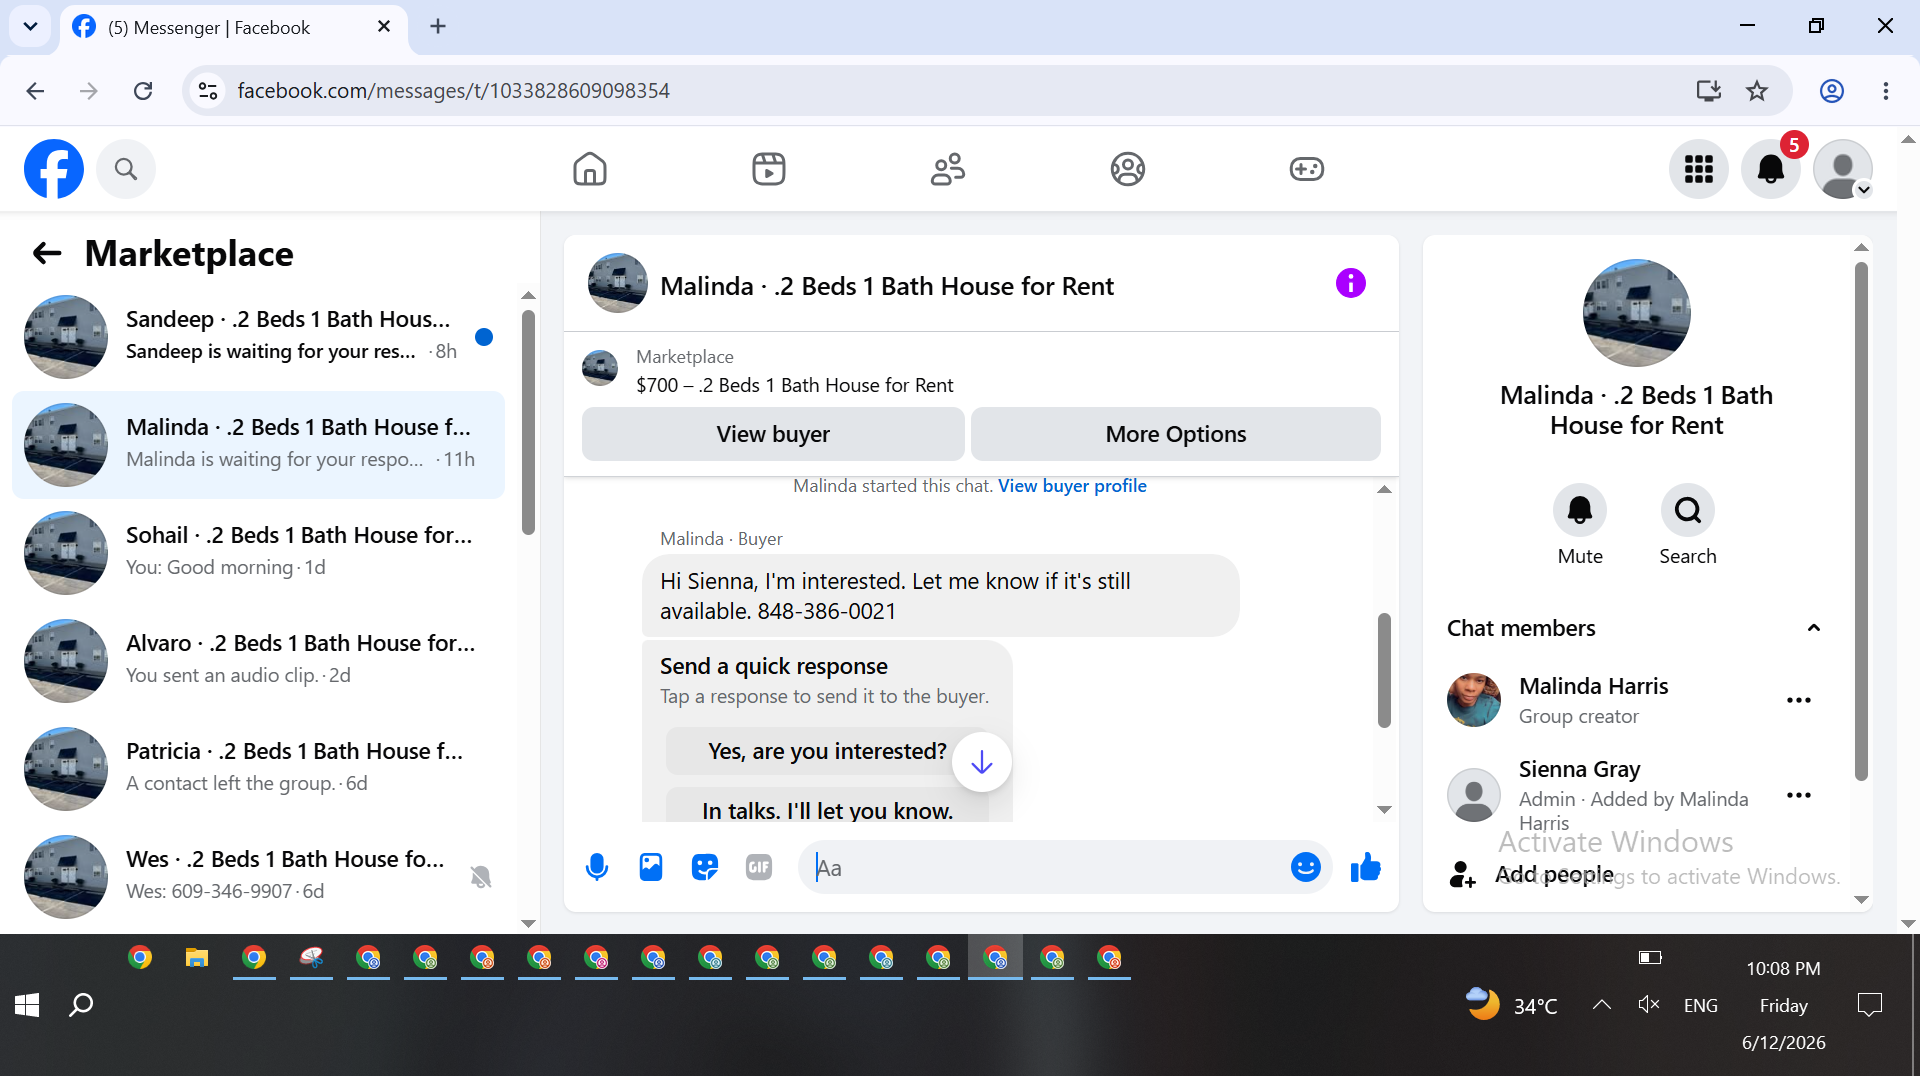The width and height of the screenshot is (1920, 1076).
Task: Open options for Malinda Harris member
Action: [1799, 700]
